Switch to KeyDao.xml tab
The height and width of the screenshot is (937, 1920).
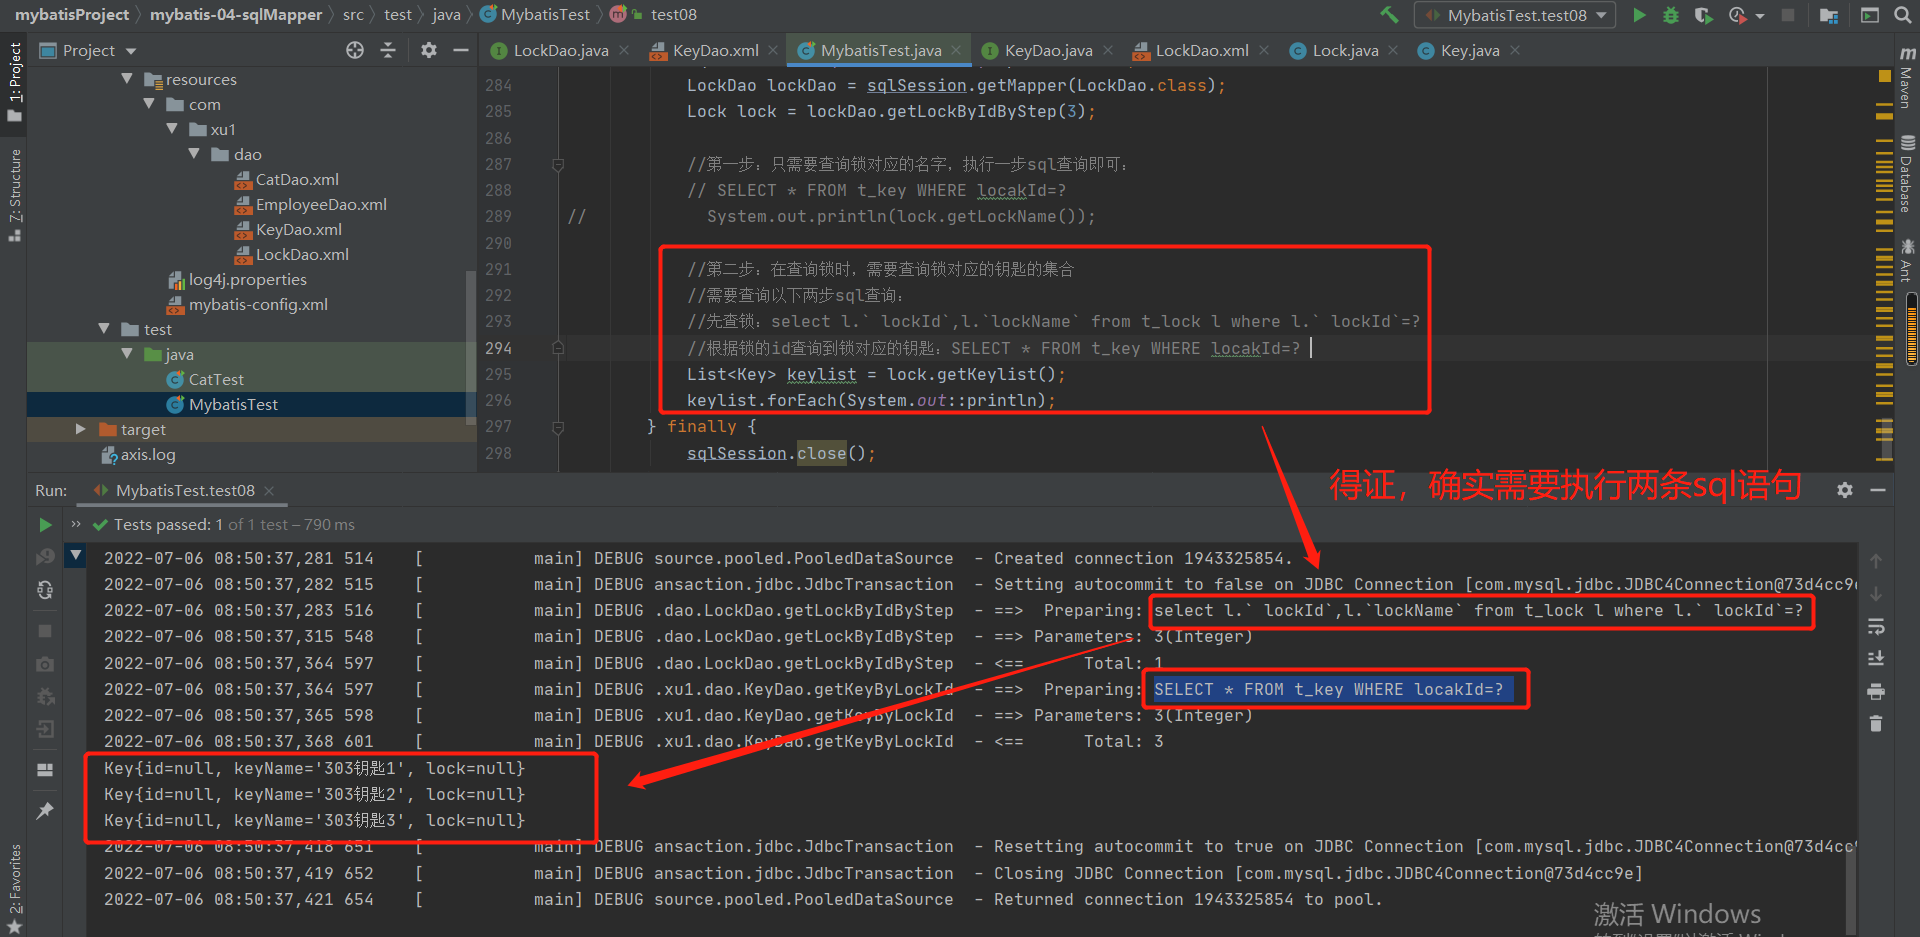coord(715,50)
